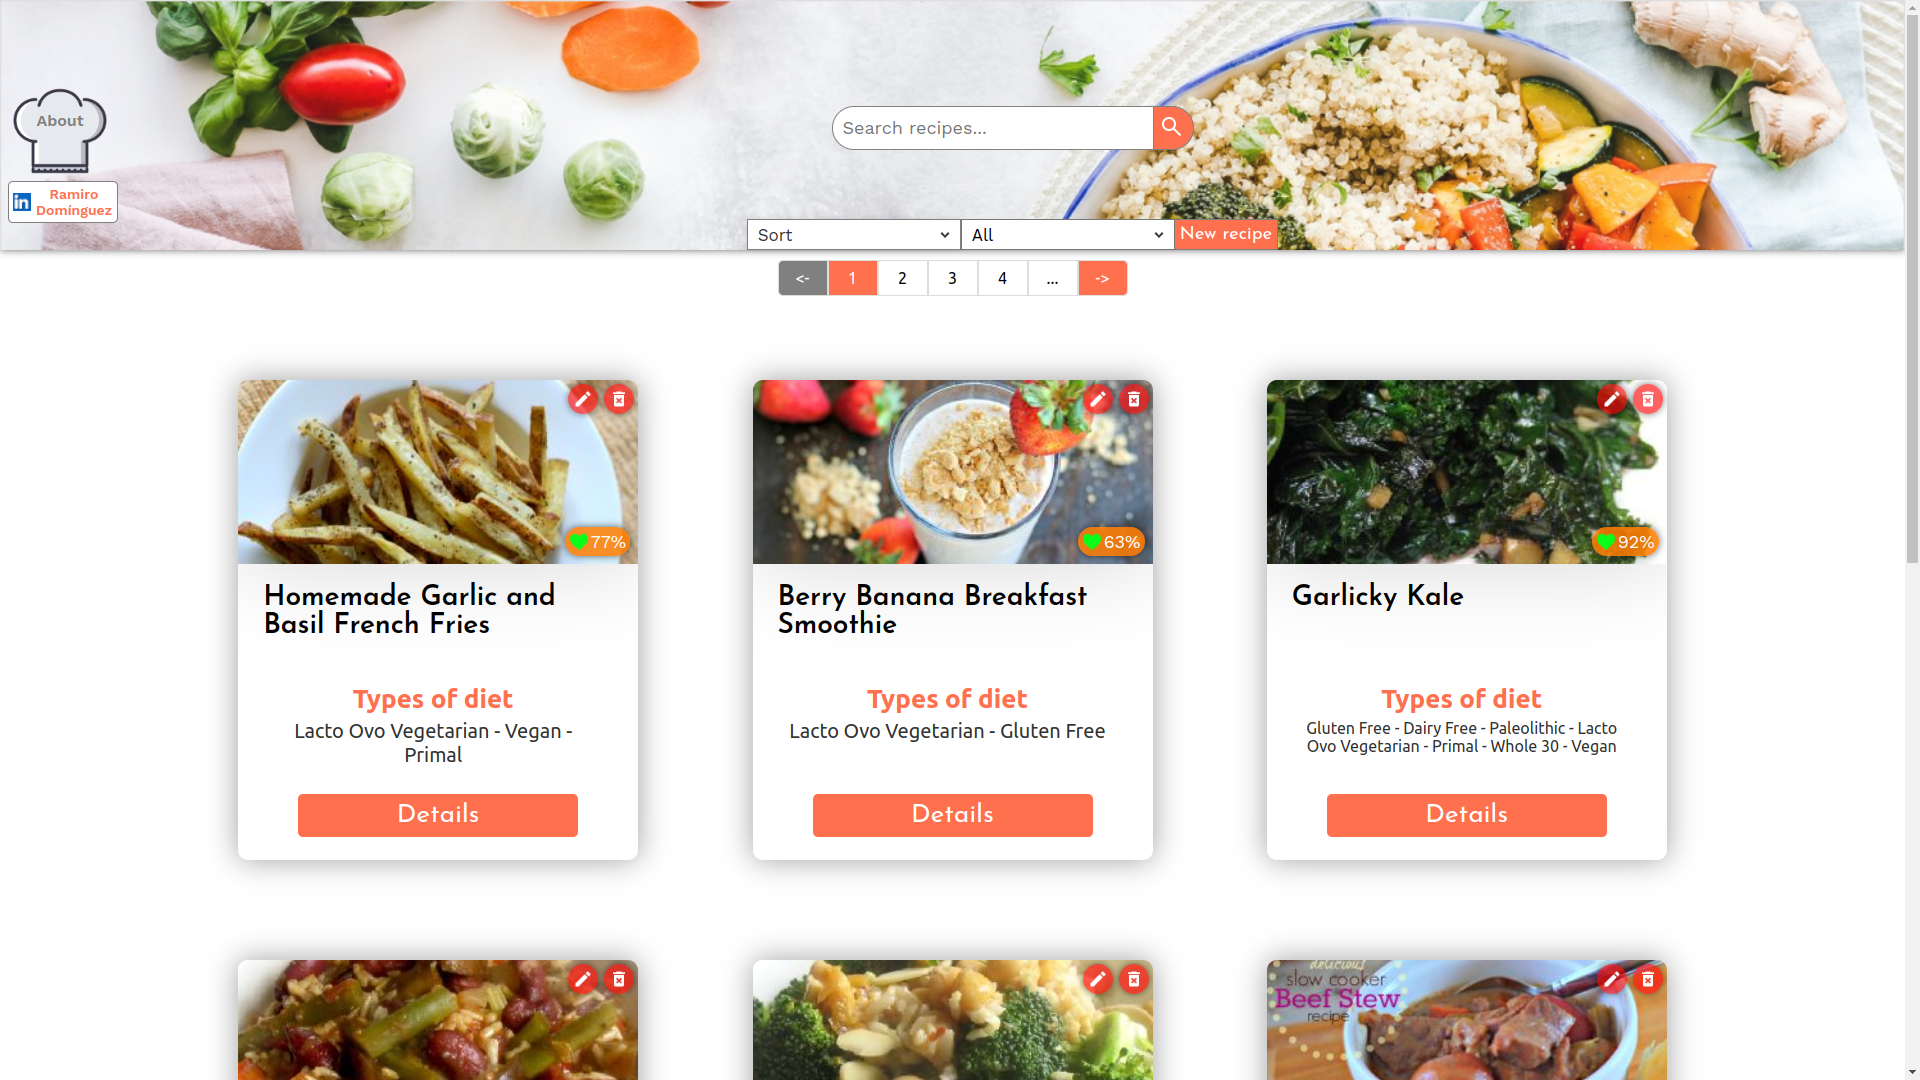Screen dimensions: 1920x1080
Task: Click the New recipe button
Action: click(x=1225, y=234)
